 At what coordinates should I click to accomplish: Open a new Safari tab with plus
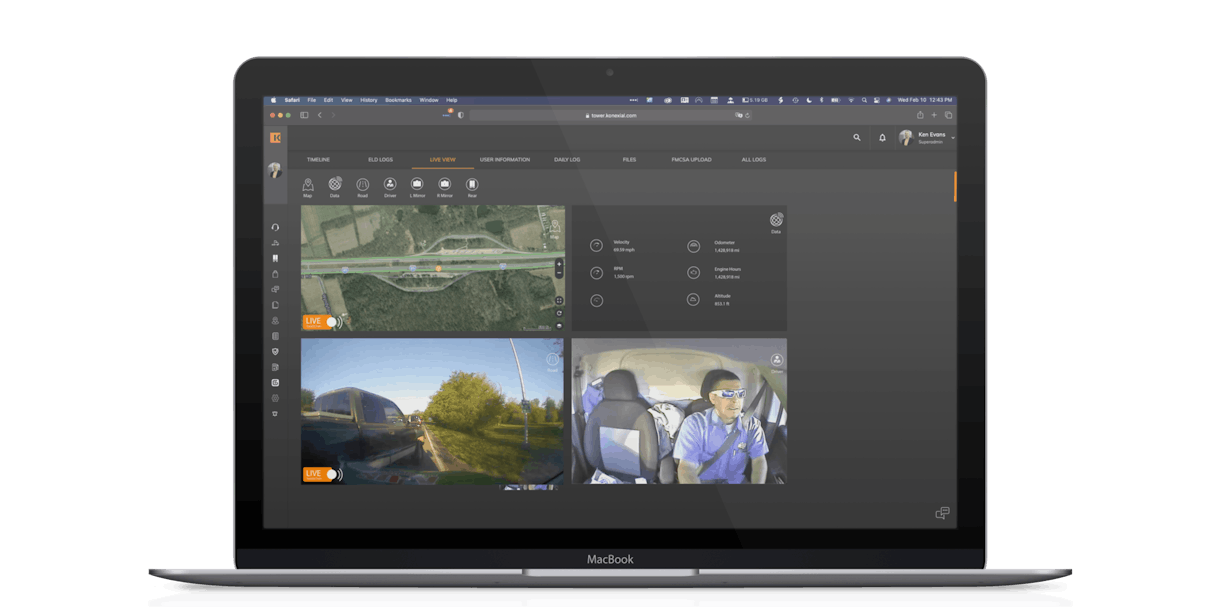(934, 115)
